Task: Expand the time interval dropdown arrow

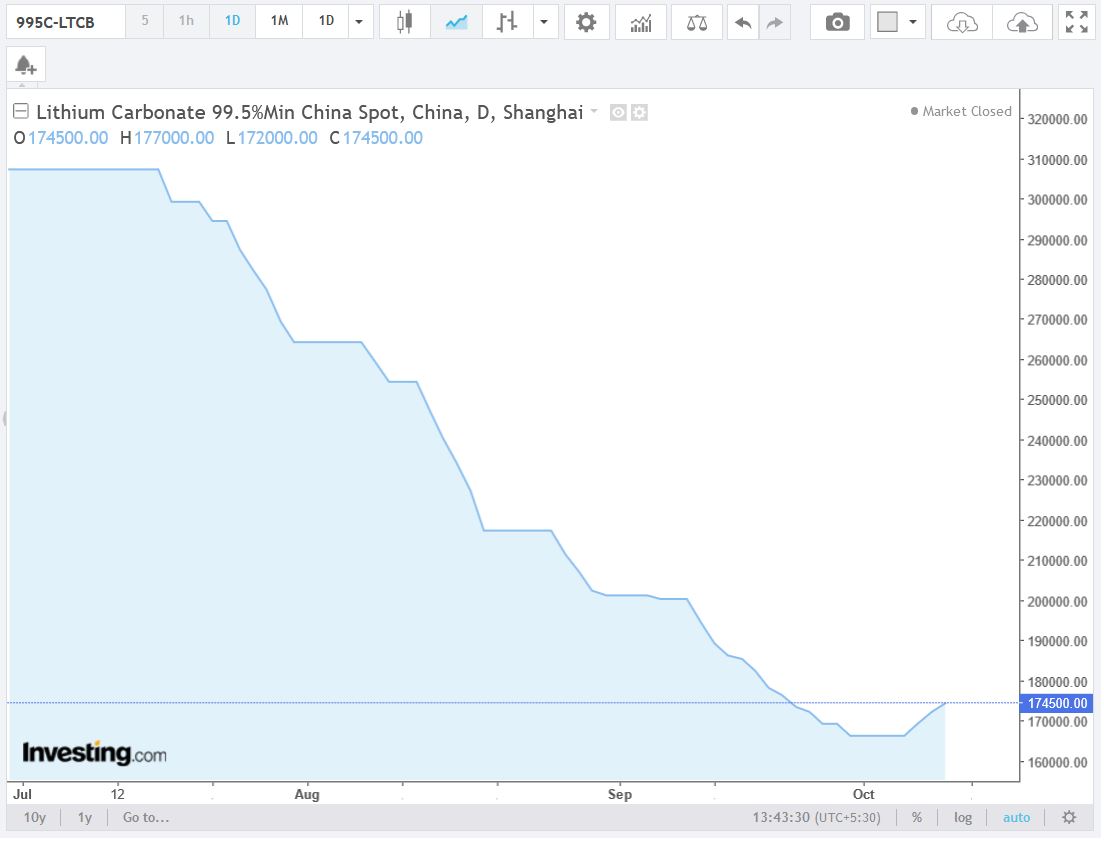Action: click(360, 21)
